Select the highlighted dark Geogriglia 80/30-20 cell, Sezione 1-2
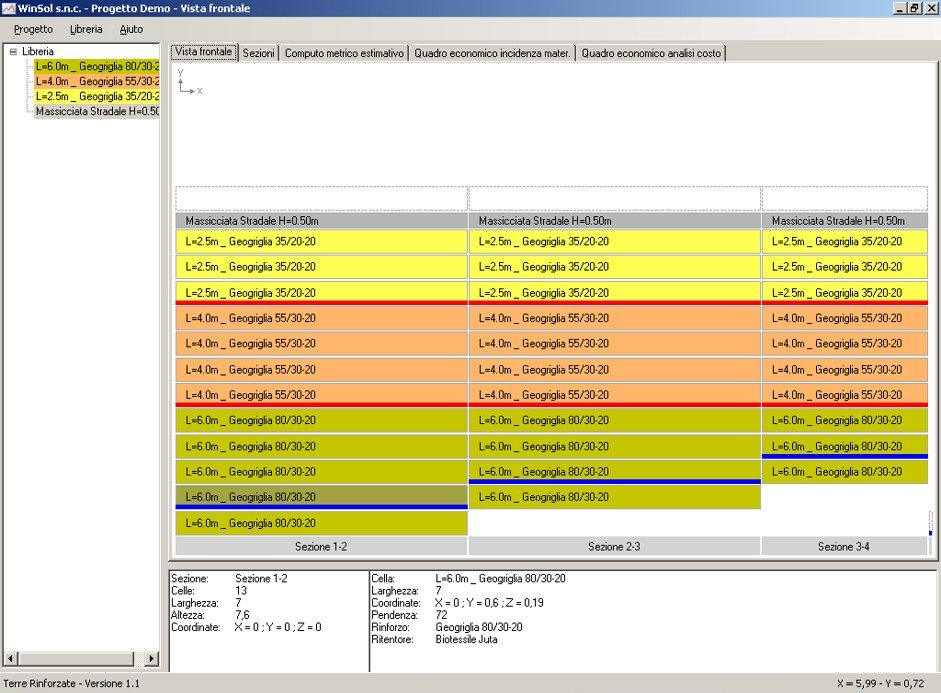Image resolution: width=941 pixels, height=693 pixels. click(x=321, y=497)
